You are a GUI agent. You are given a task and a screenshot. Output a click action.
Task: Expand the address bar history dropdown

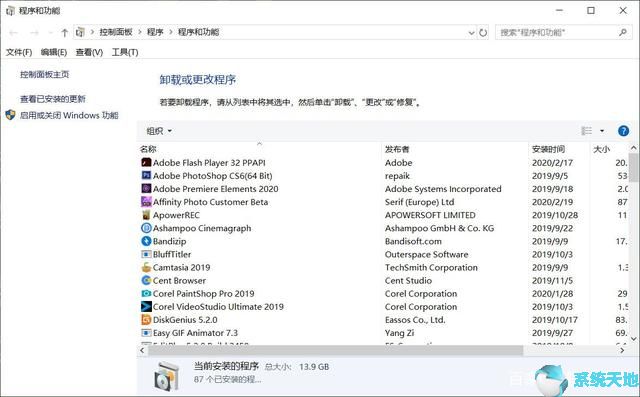pos(471,32)
